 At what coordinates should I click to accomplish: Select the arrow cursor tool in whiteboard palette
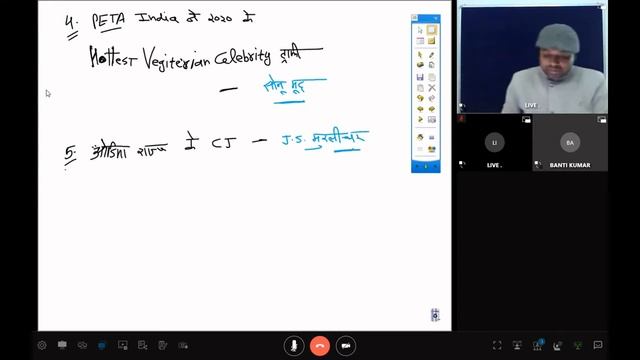(420, 30)
